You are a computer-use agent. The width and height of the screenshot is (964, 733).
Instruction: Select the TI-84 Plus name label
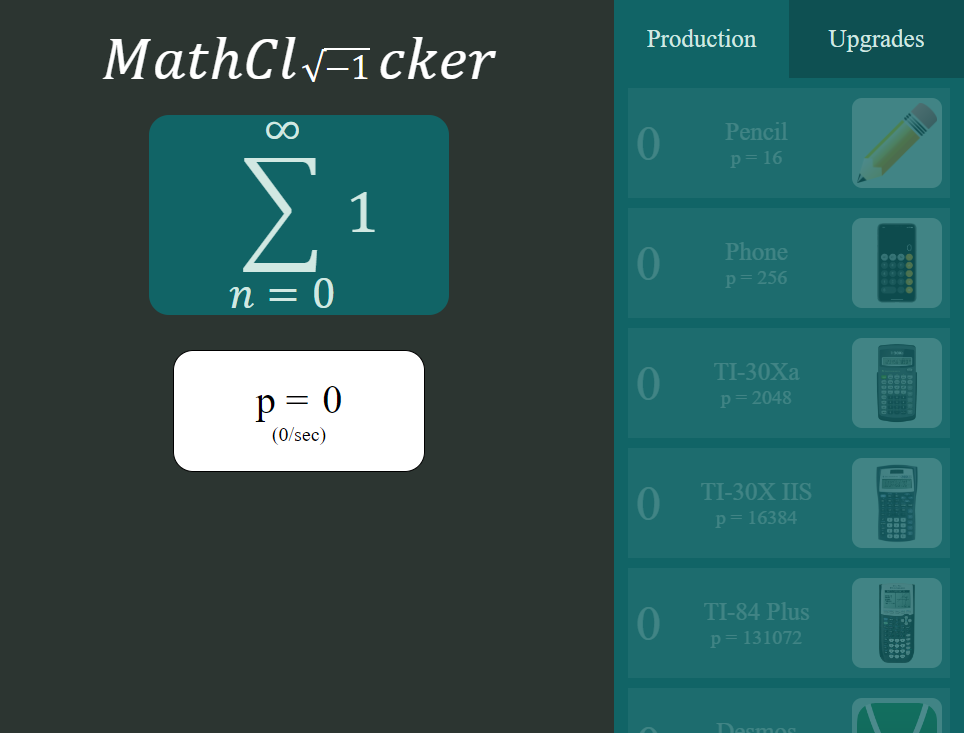(x=756, y=611)
